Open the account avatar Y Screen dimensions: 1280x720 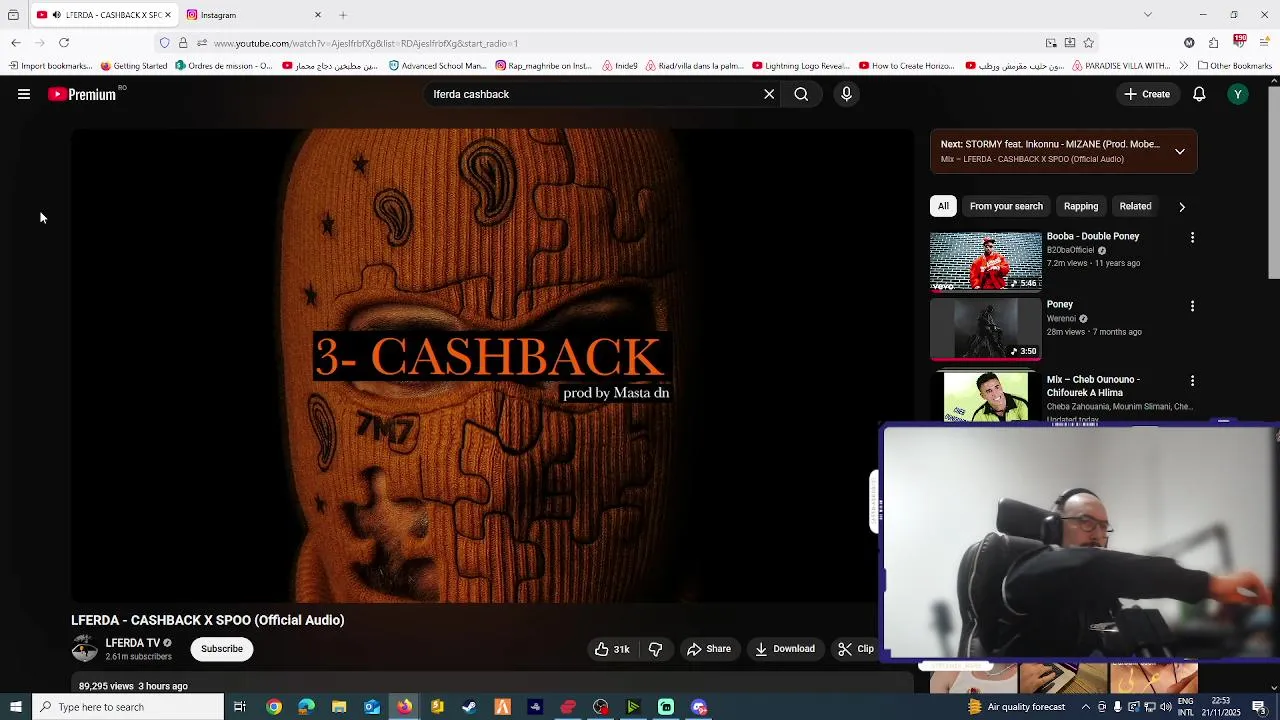point(1238,94)
